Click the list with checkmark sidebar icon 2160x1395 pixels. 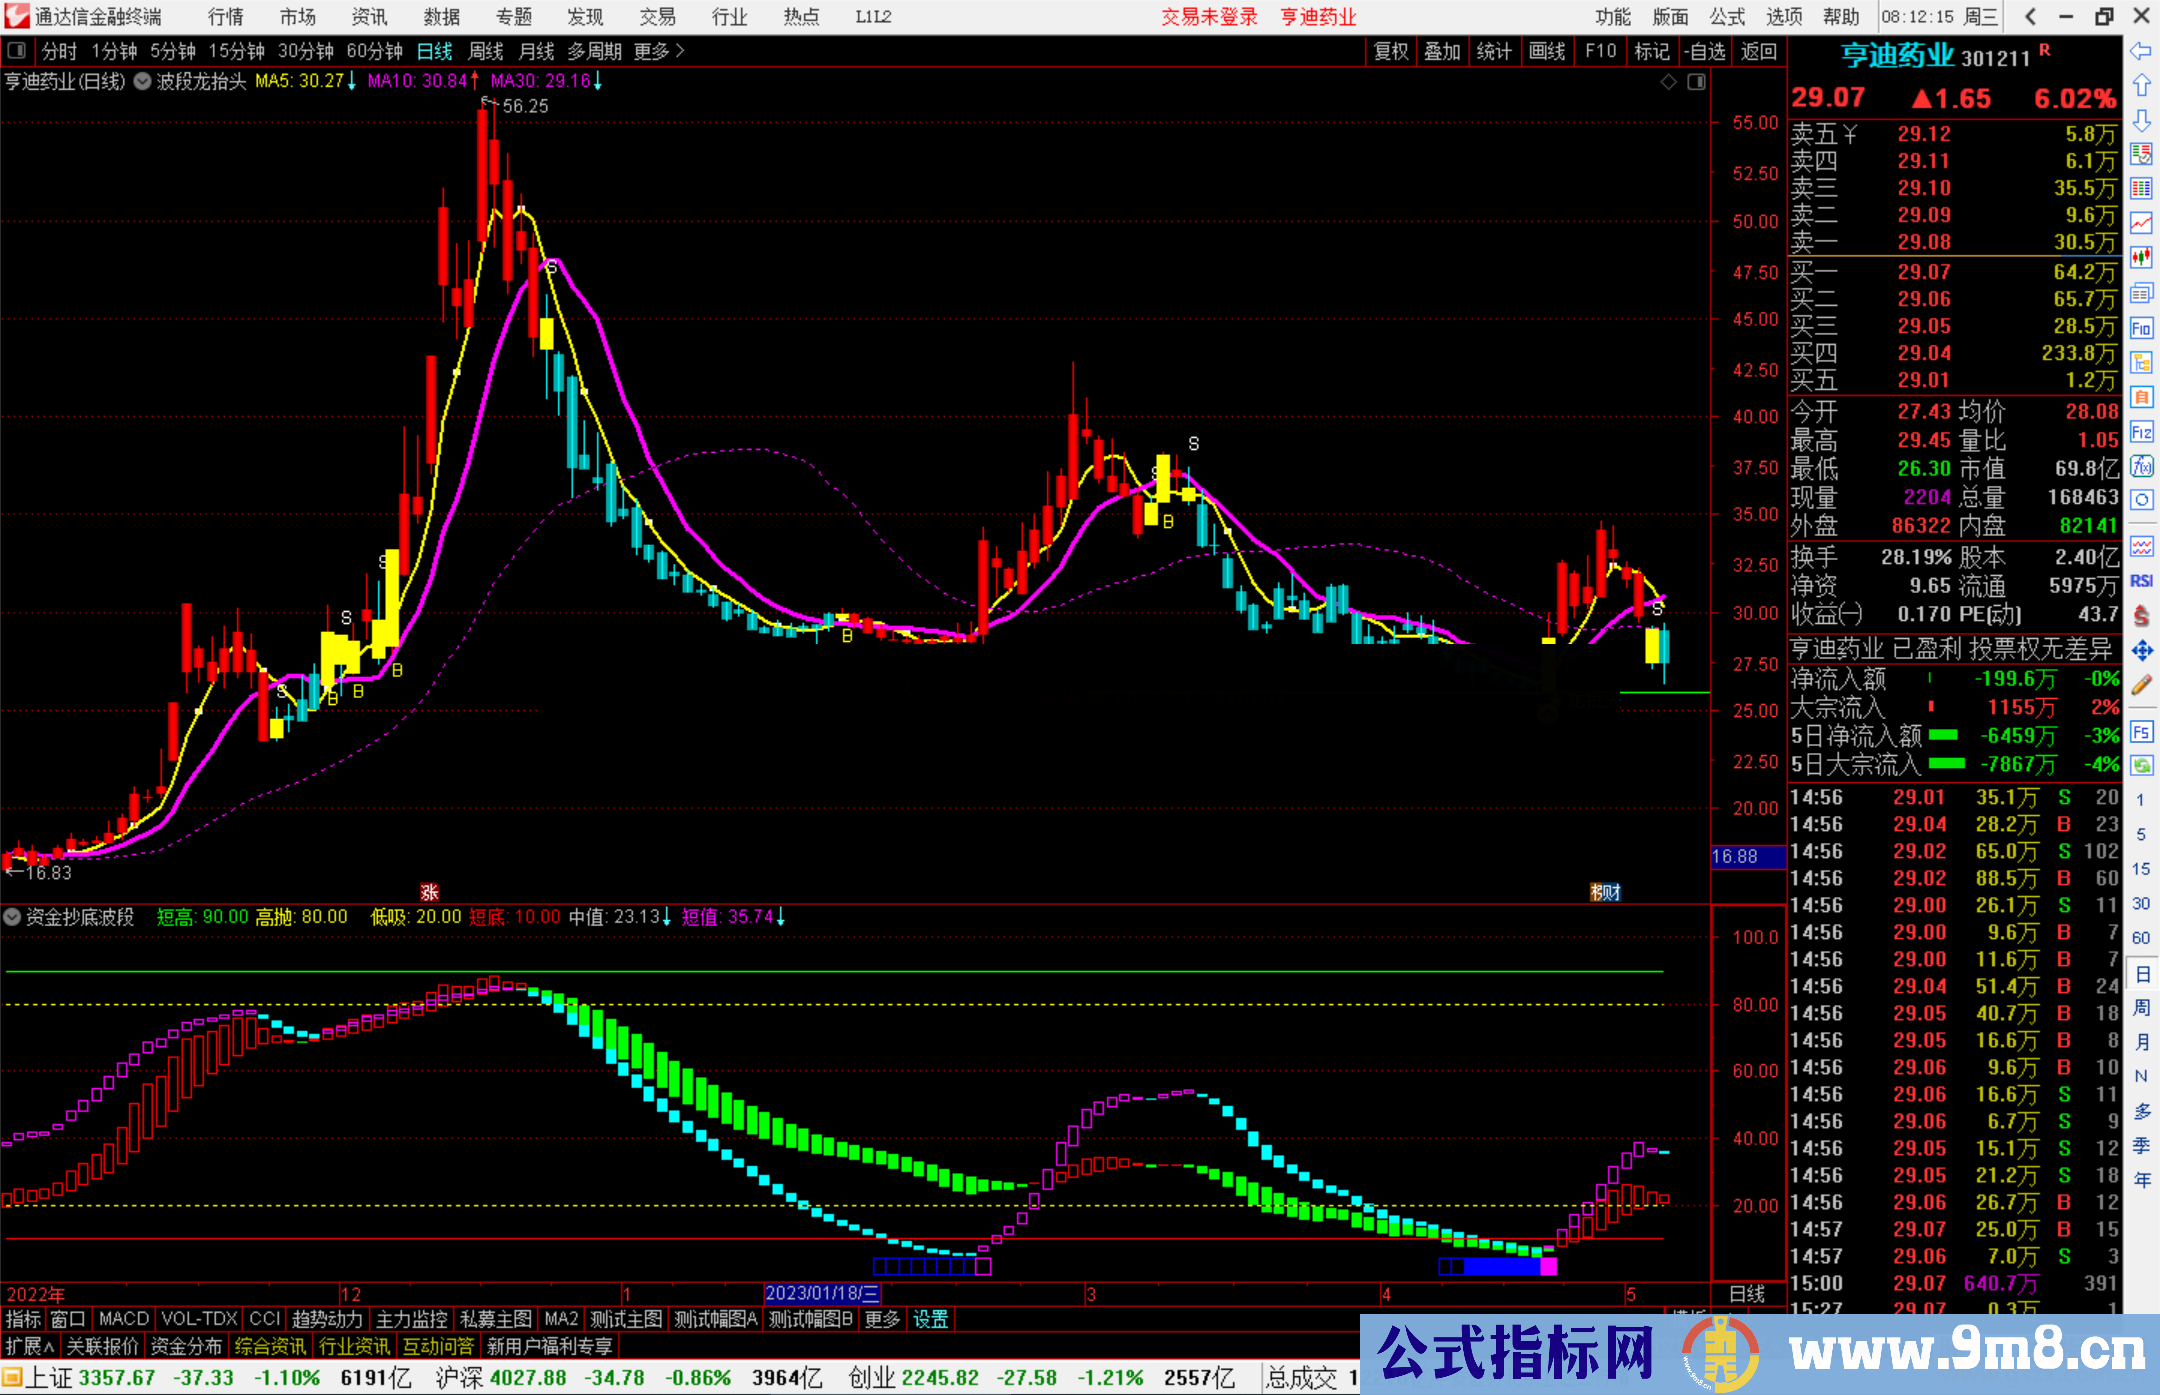(2141, 154)
